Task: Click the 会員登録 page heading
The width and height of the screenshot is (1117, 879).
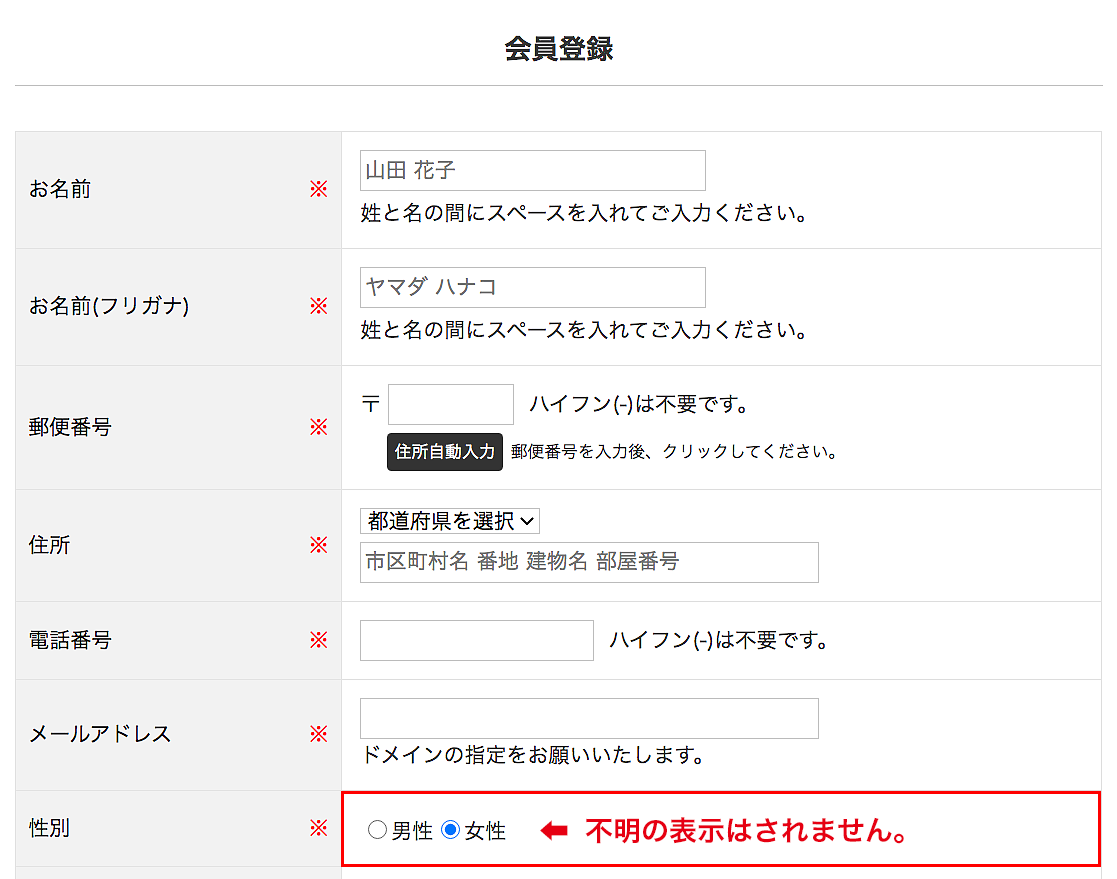Action: pos(558,49)
